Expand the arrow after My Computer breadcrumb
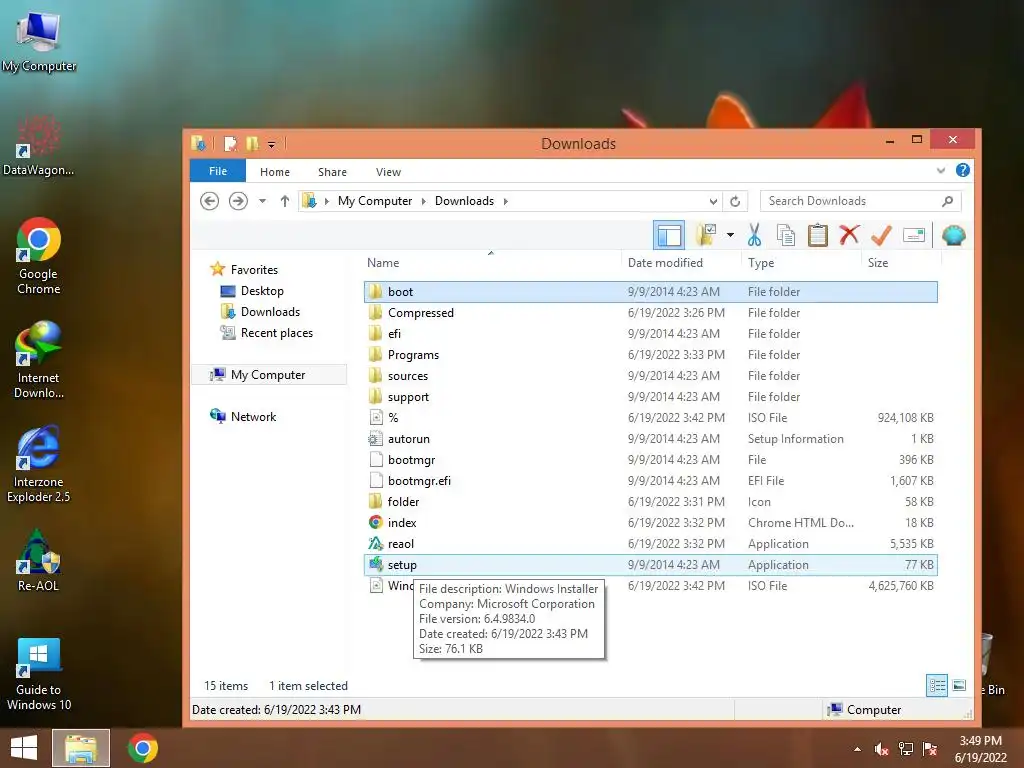 tap(423, 201)
